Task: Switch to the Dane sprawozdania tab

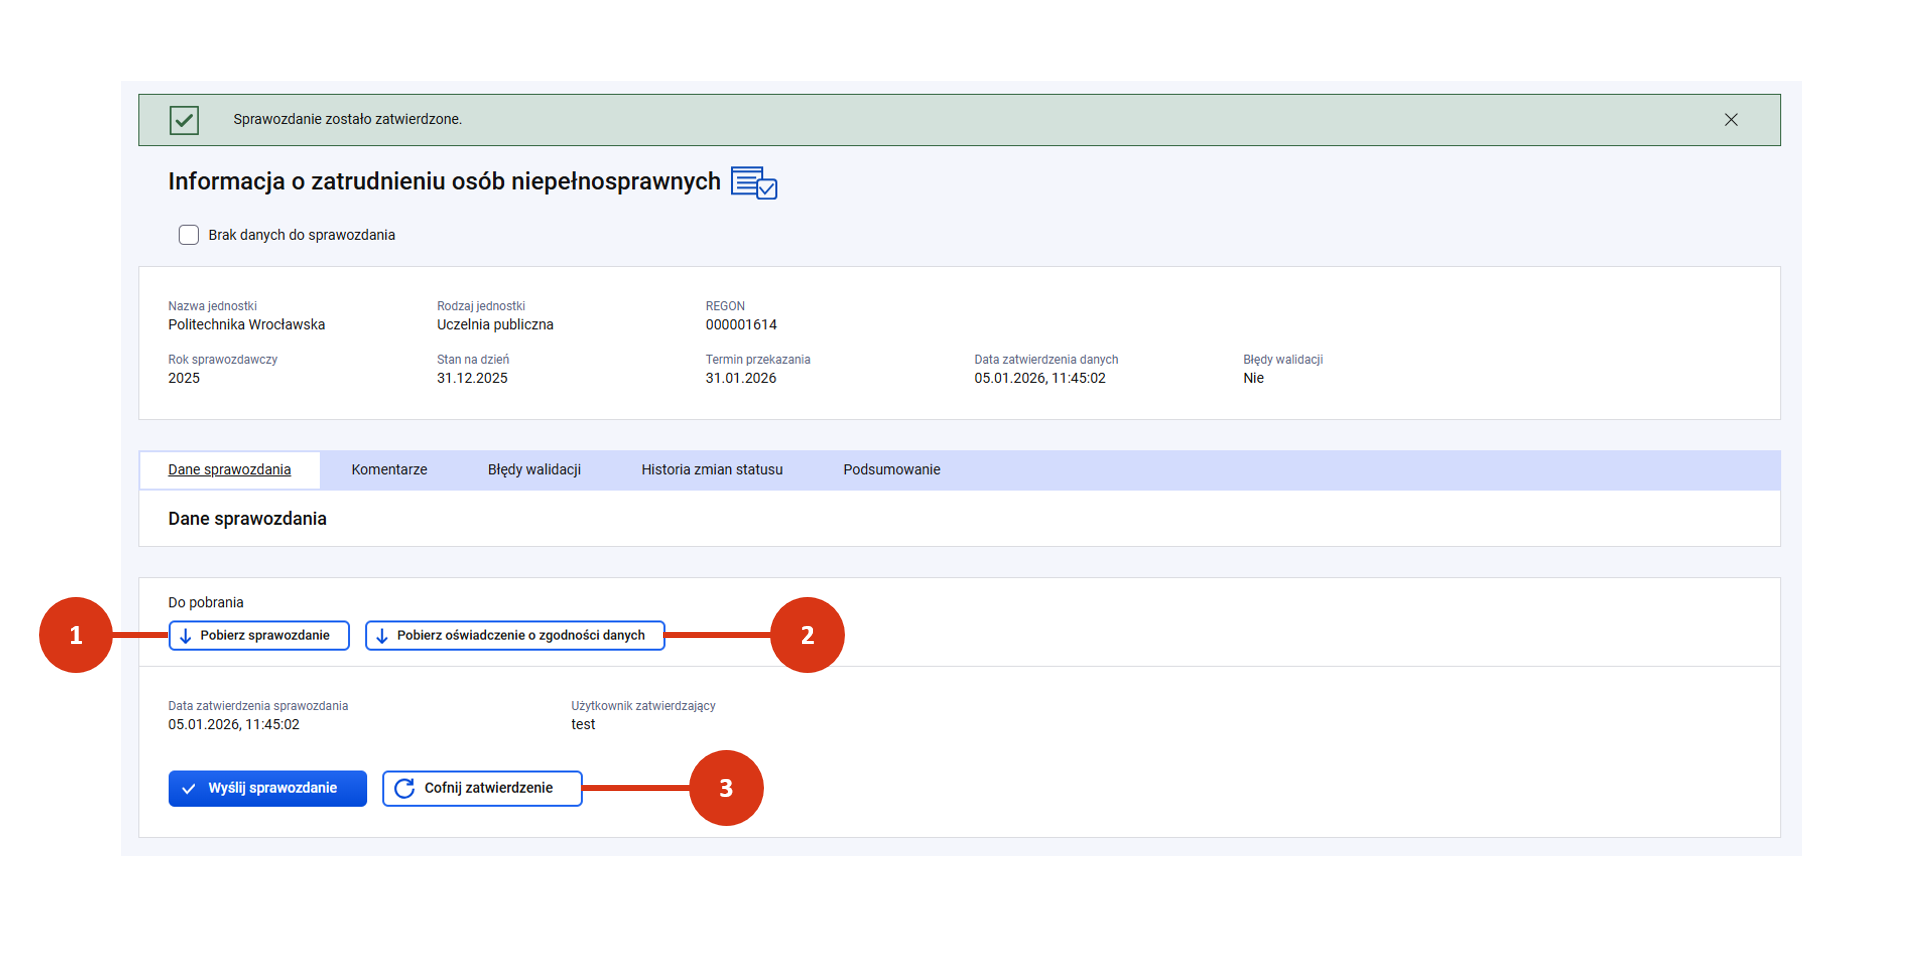Action: pyautogui.click(x=229, y=470)
